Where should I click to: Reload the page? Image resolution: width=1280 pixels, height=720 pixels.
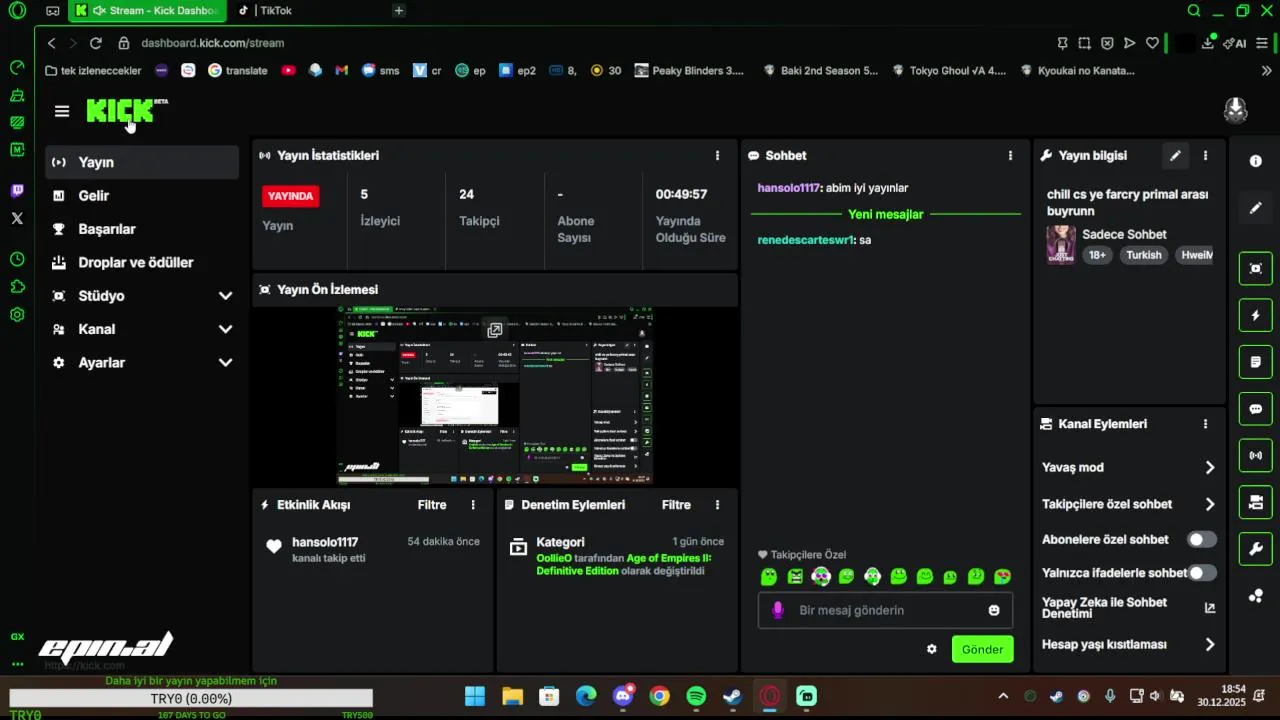pos(96,43)
